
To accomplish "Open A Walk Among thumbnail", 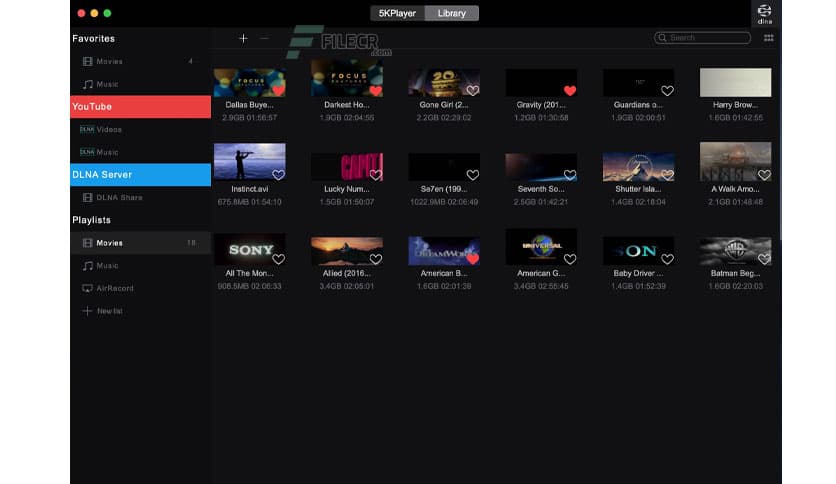I will [x=735, y=162].
